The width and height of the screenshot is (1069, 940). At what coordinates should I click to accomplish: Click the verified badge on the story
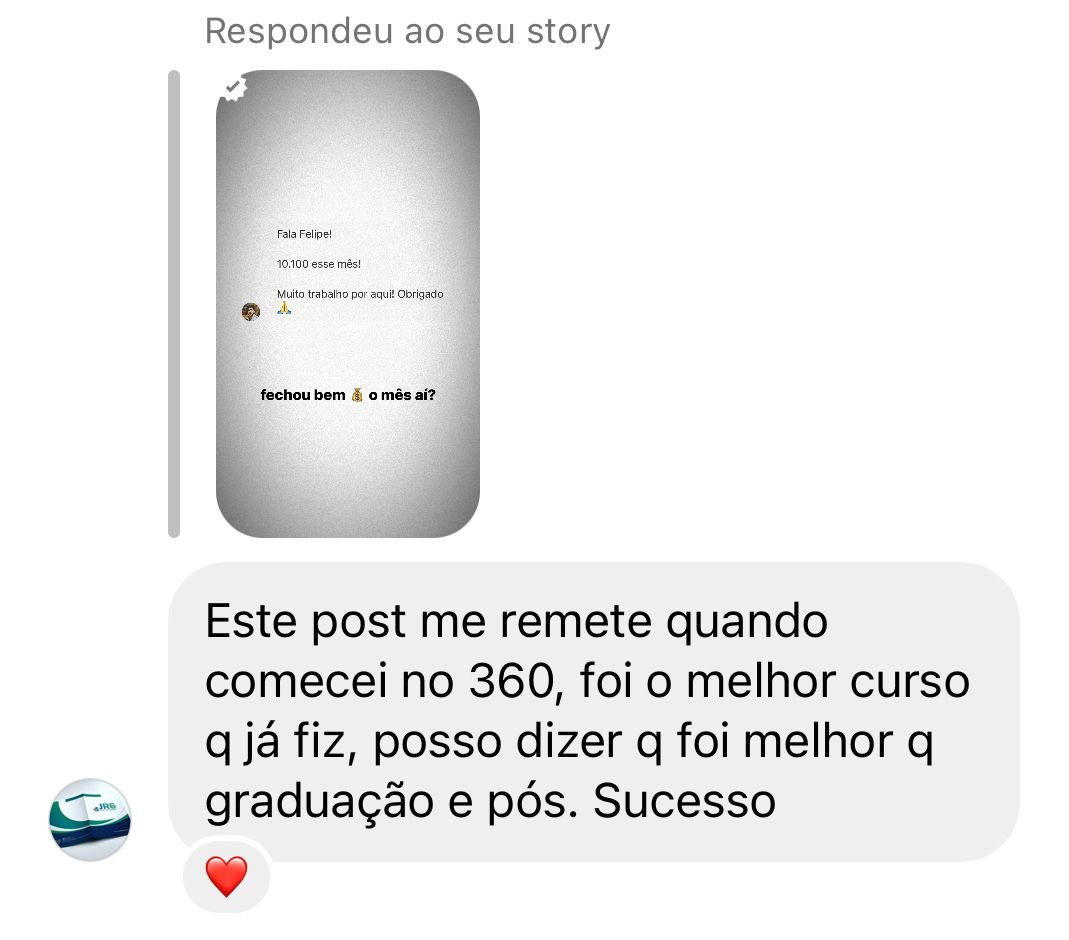[234, 87]
